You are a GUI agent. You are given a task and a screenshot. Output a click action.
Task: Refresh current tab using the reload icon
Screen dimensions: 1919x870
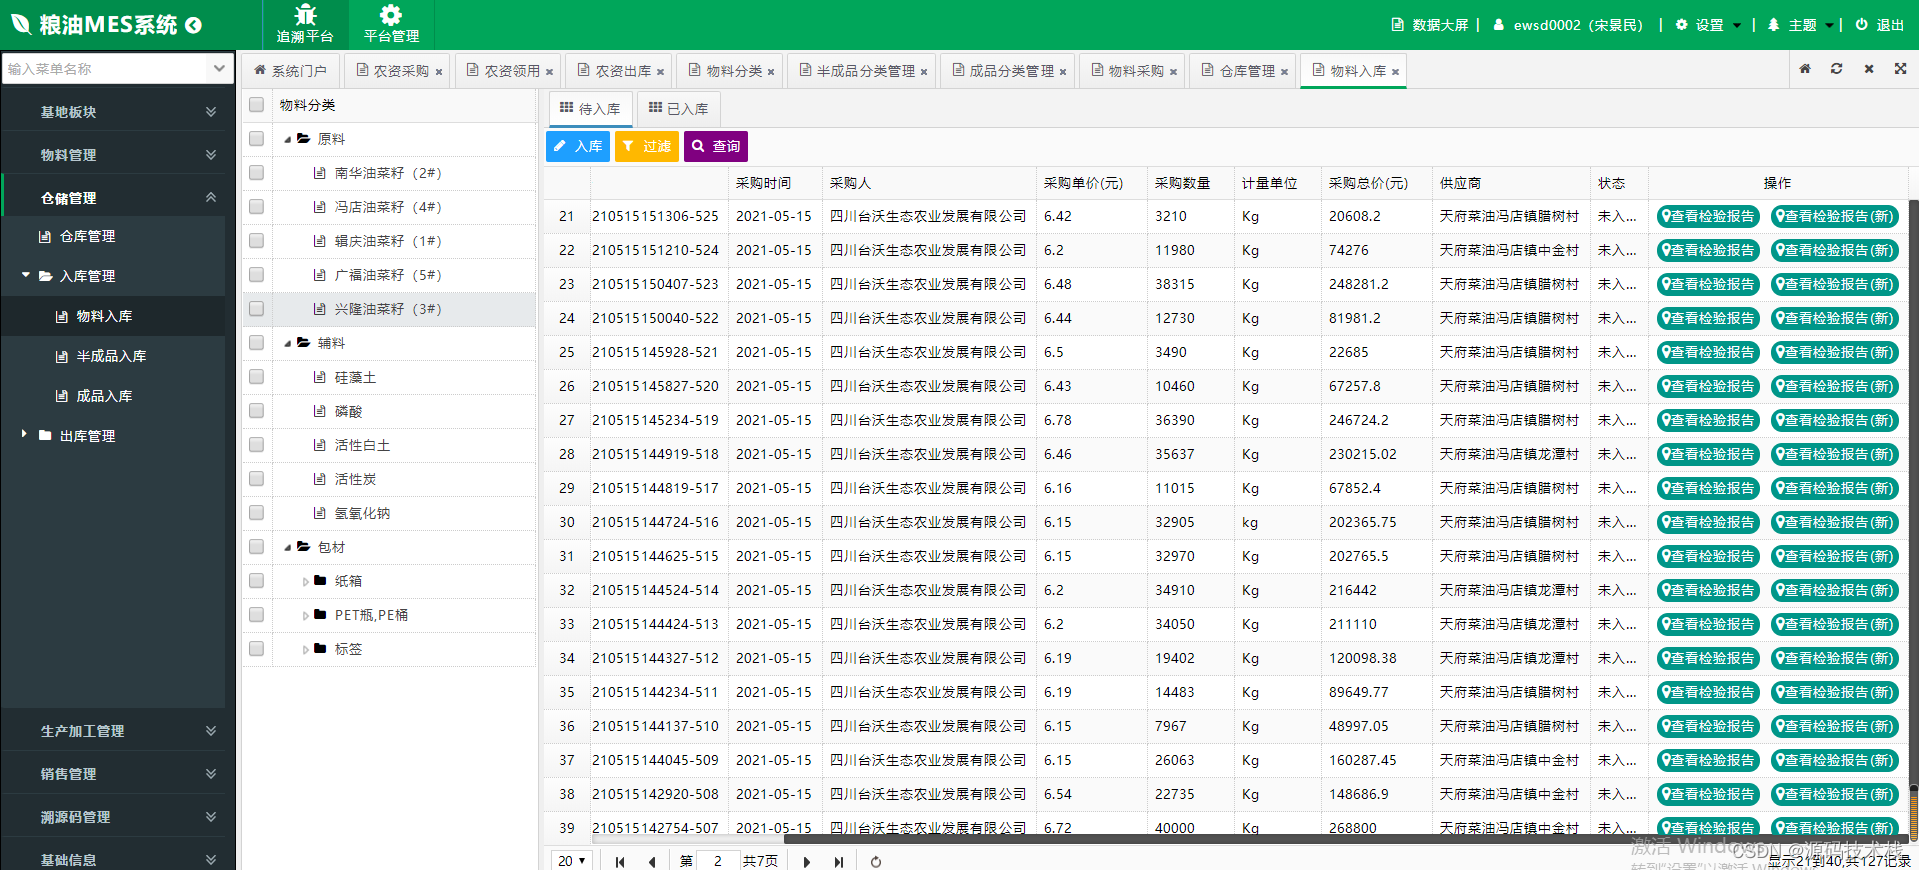1837,69
